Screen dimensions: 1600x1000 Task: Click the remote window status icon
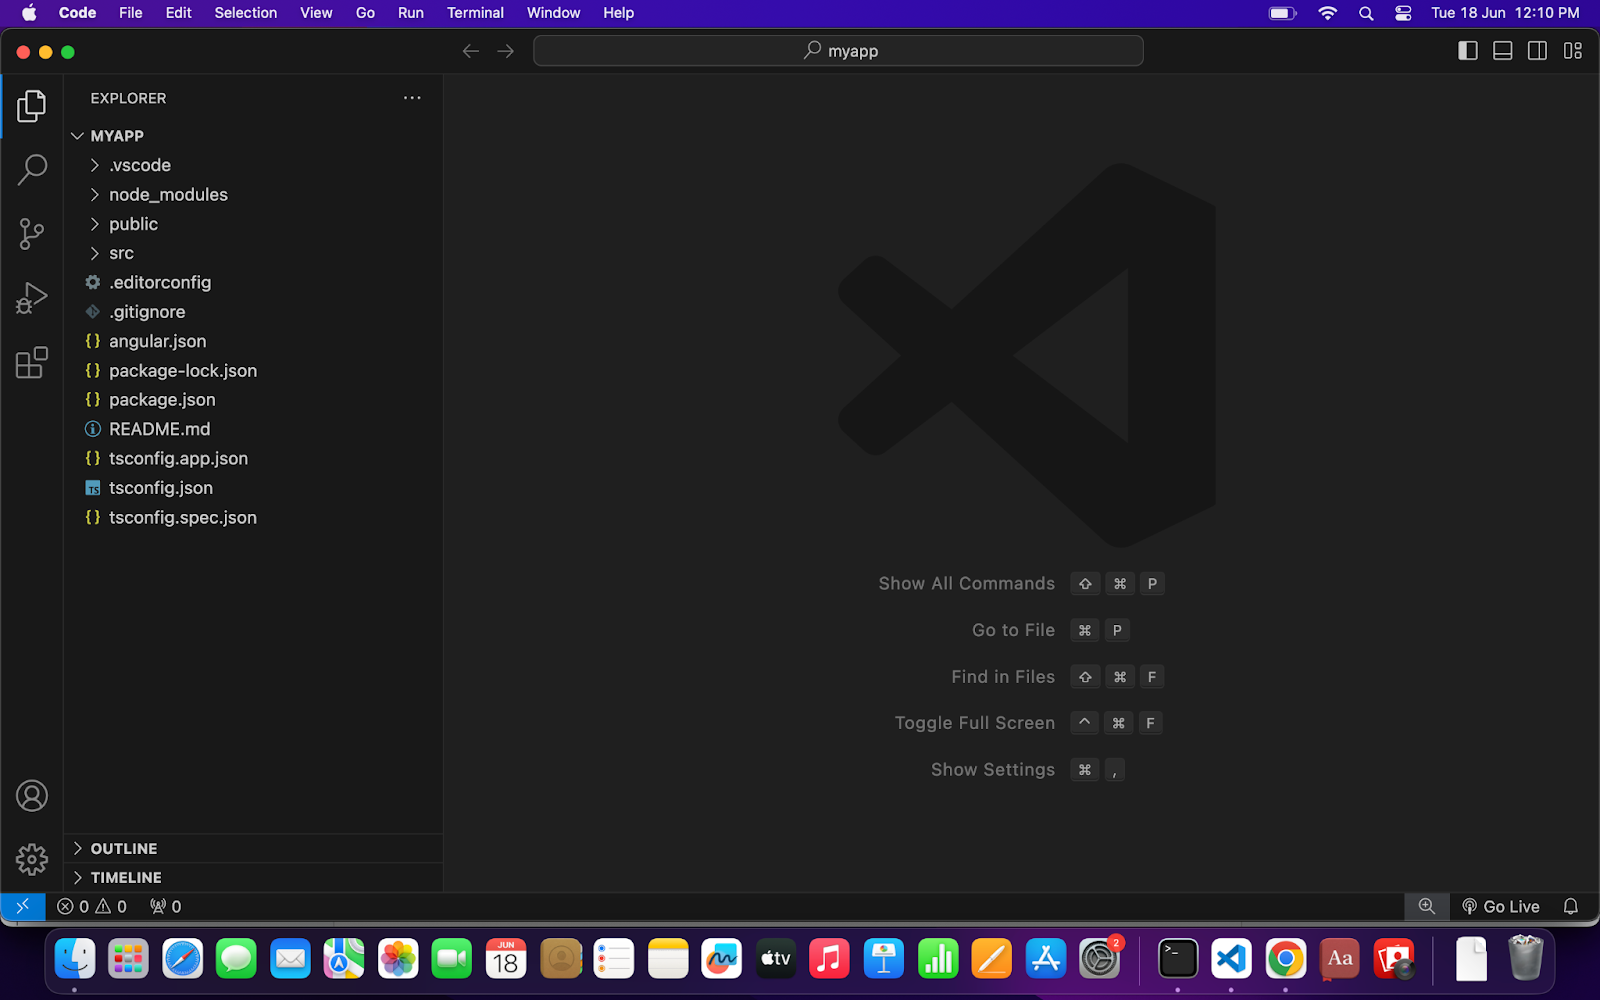click(23, 906)
